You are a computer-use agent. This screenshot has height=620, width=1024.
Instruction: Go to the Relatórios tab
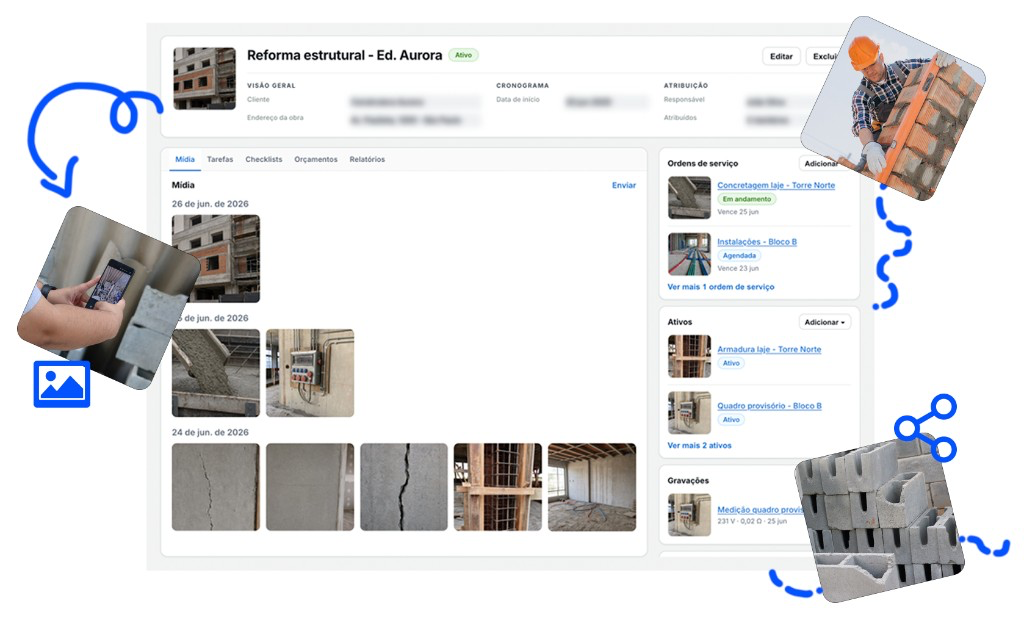pyautogui.click(x=367, y=159)
